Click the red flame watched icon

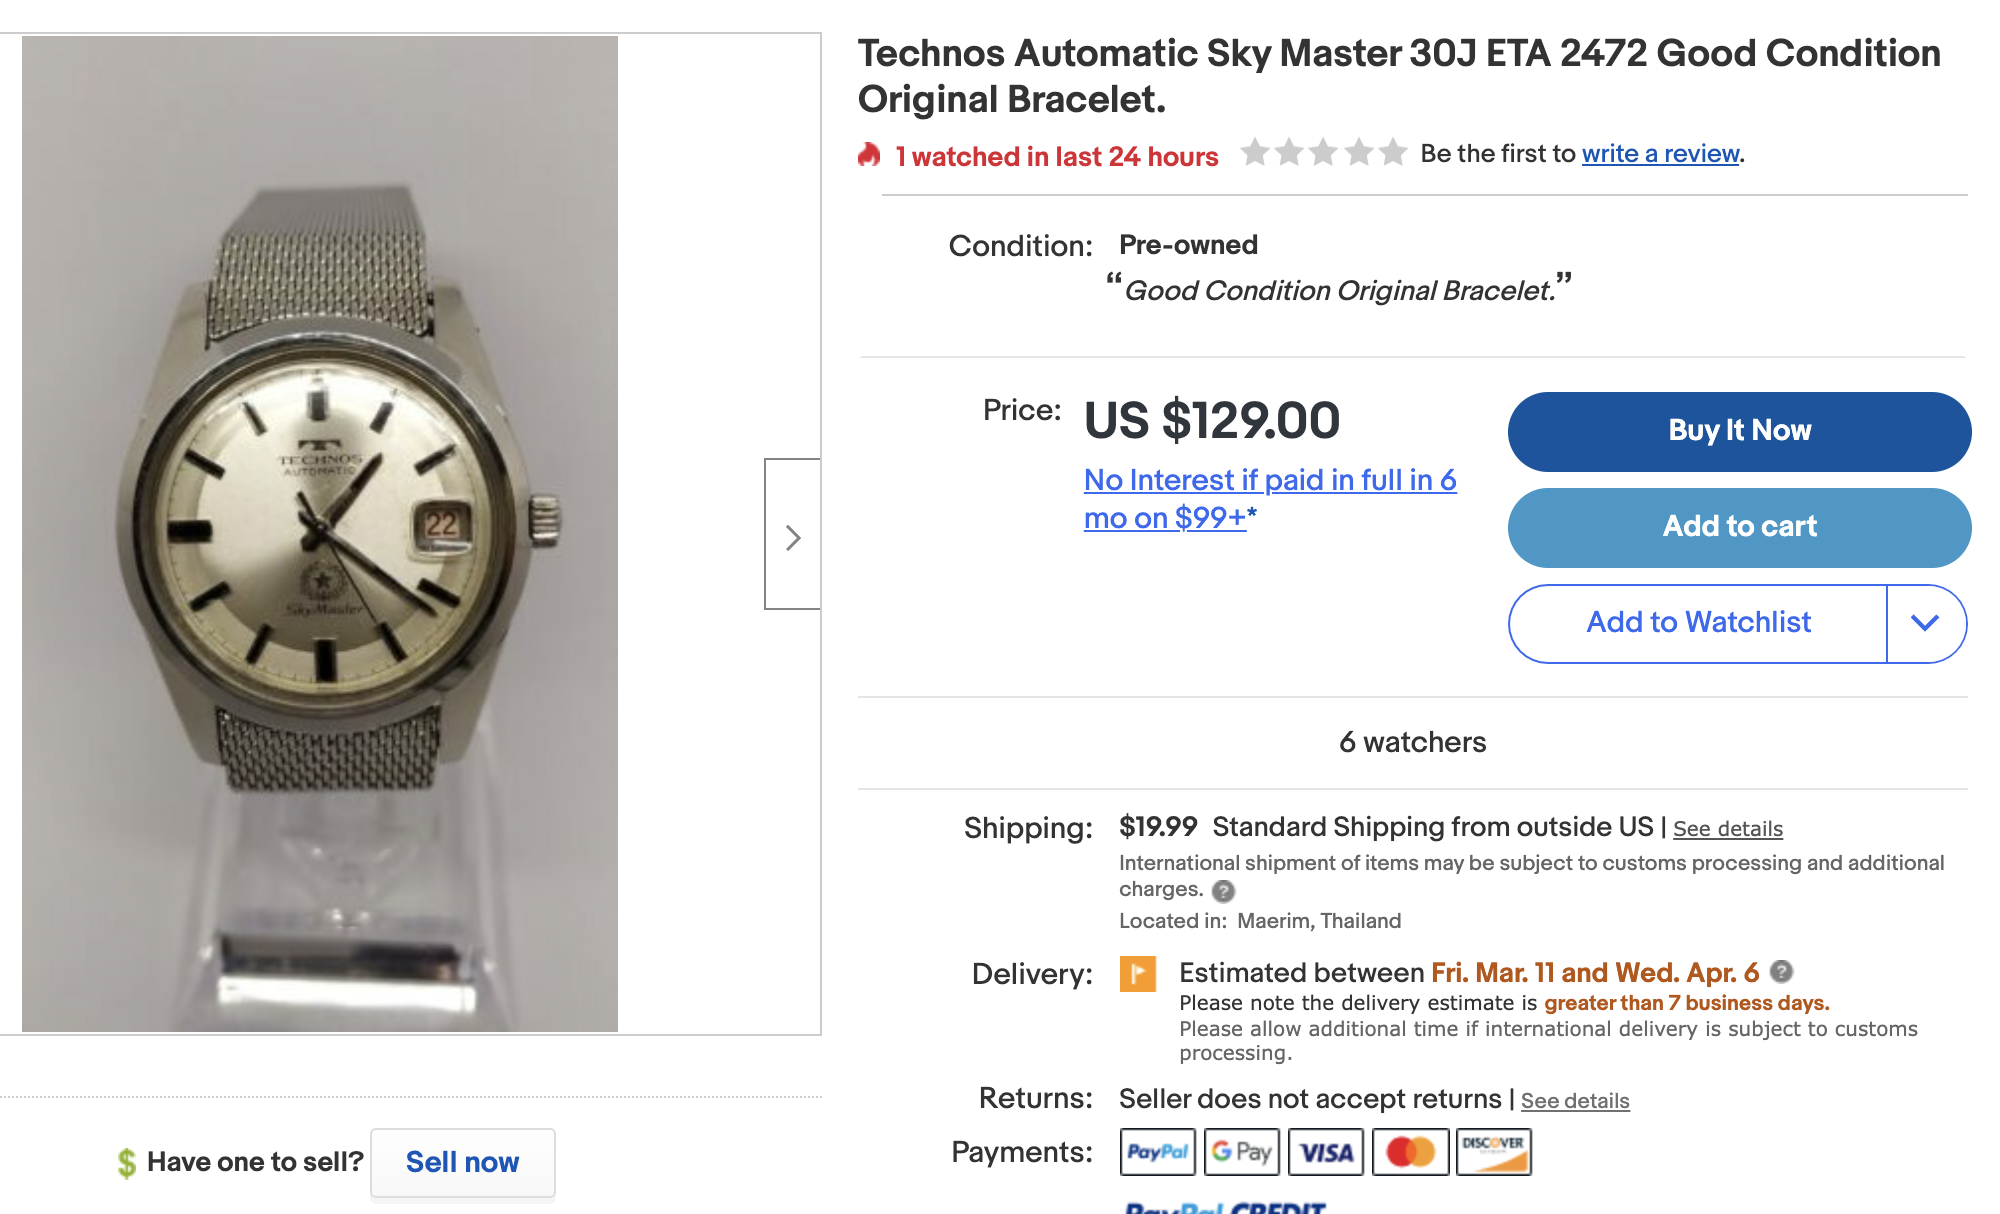pyautogui.click(x=869, y=155)
